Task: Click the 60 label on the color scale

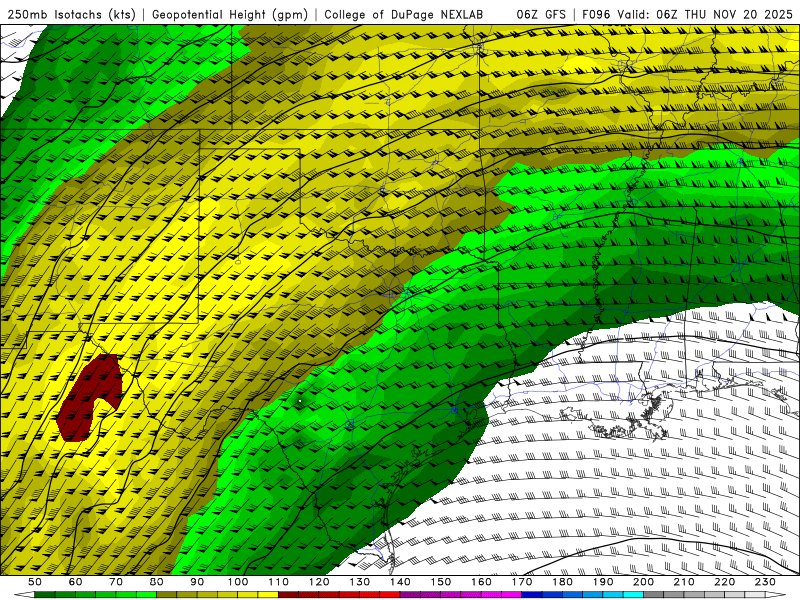Action: click(x=75, y=582)
